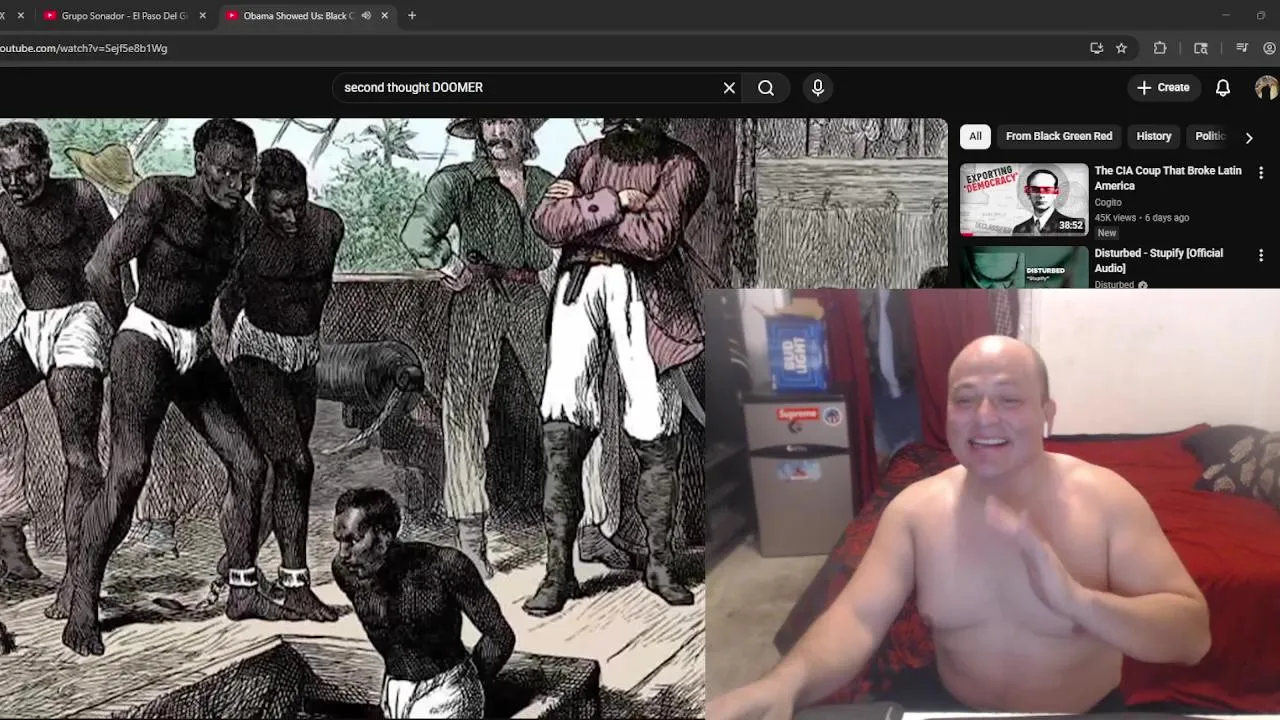Show more filter chips with right arrow

(x=1248, y=137)
